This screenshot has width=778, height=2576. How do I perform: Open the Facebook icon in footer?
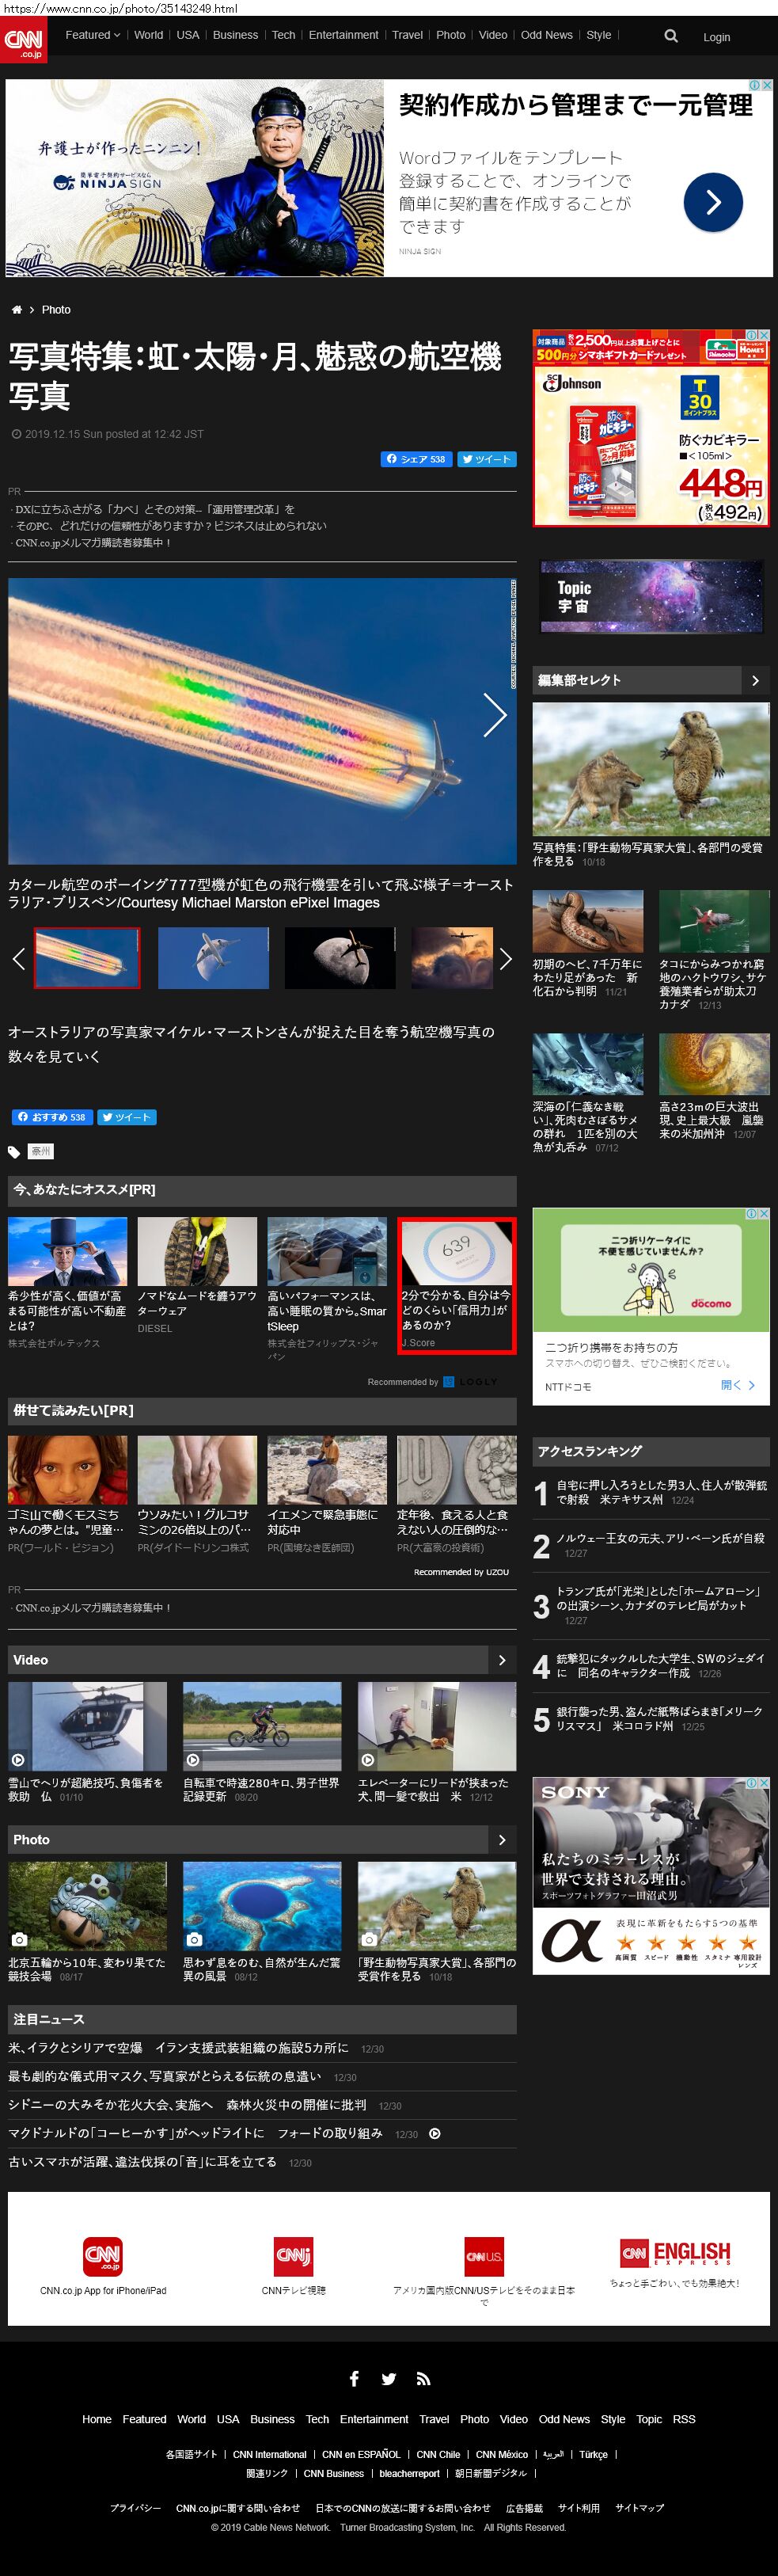tap(354, 2379)
